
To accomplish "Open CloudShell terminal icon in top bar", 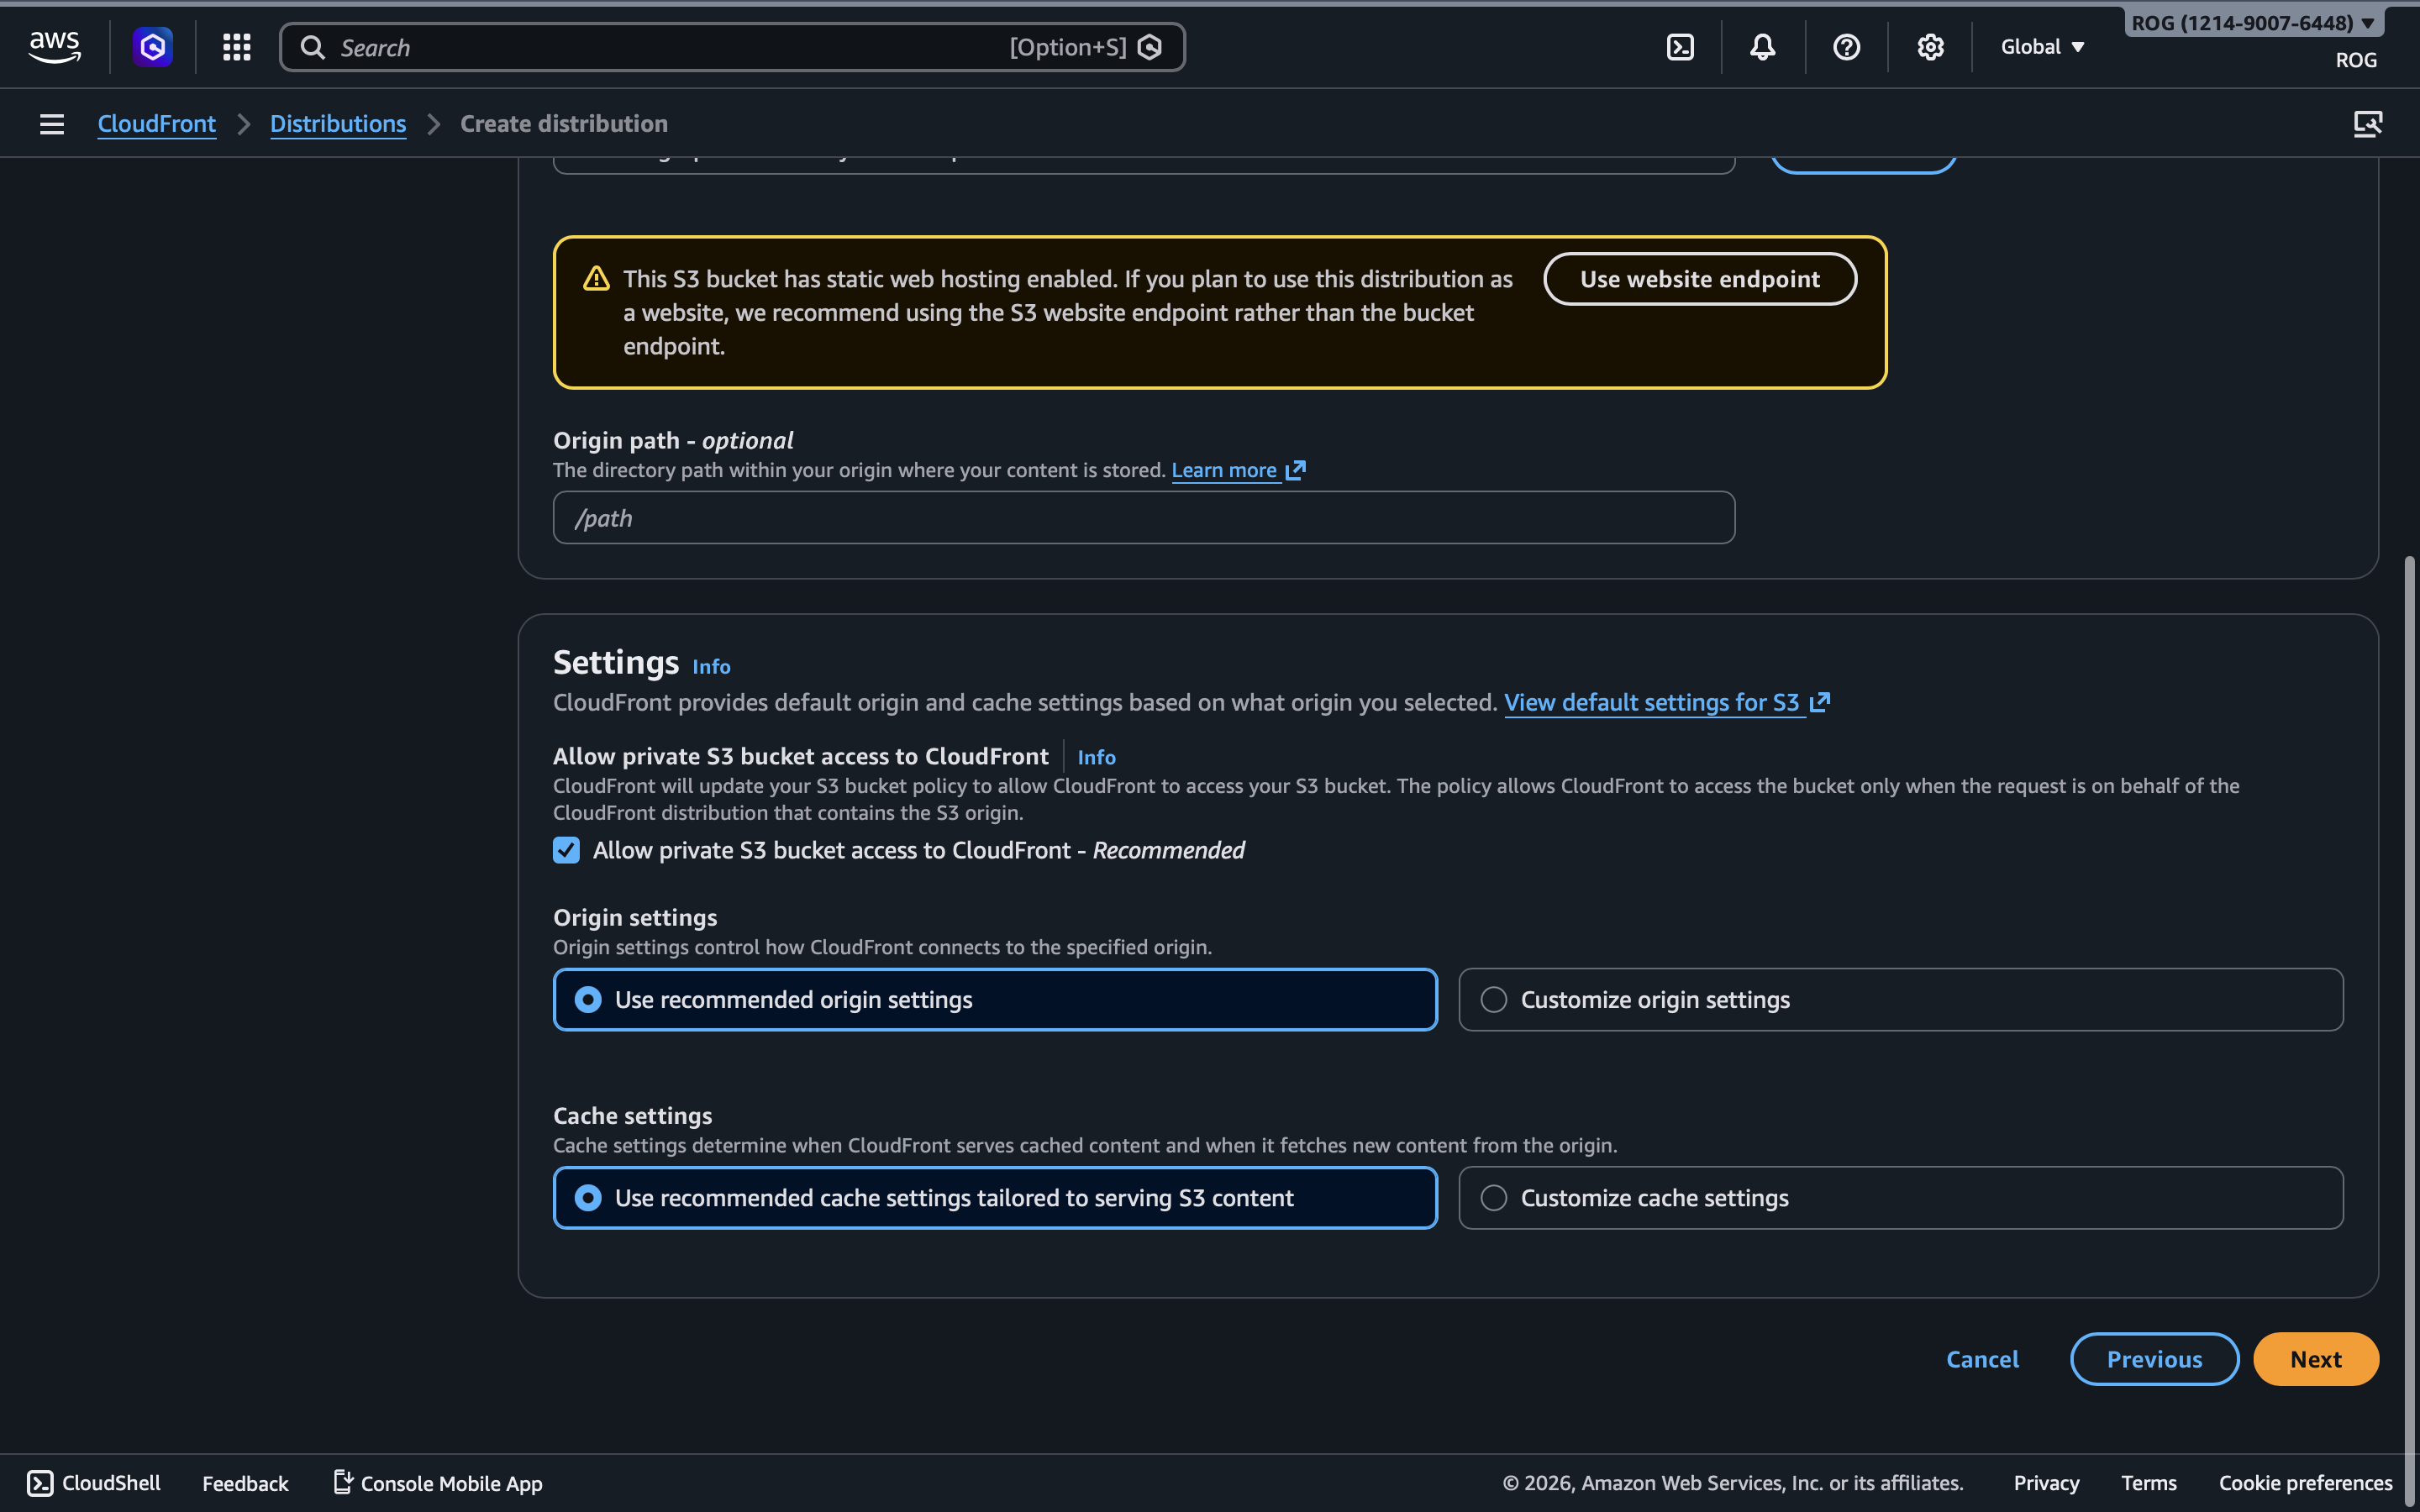I will tap(1680, 47).
